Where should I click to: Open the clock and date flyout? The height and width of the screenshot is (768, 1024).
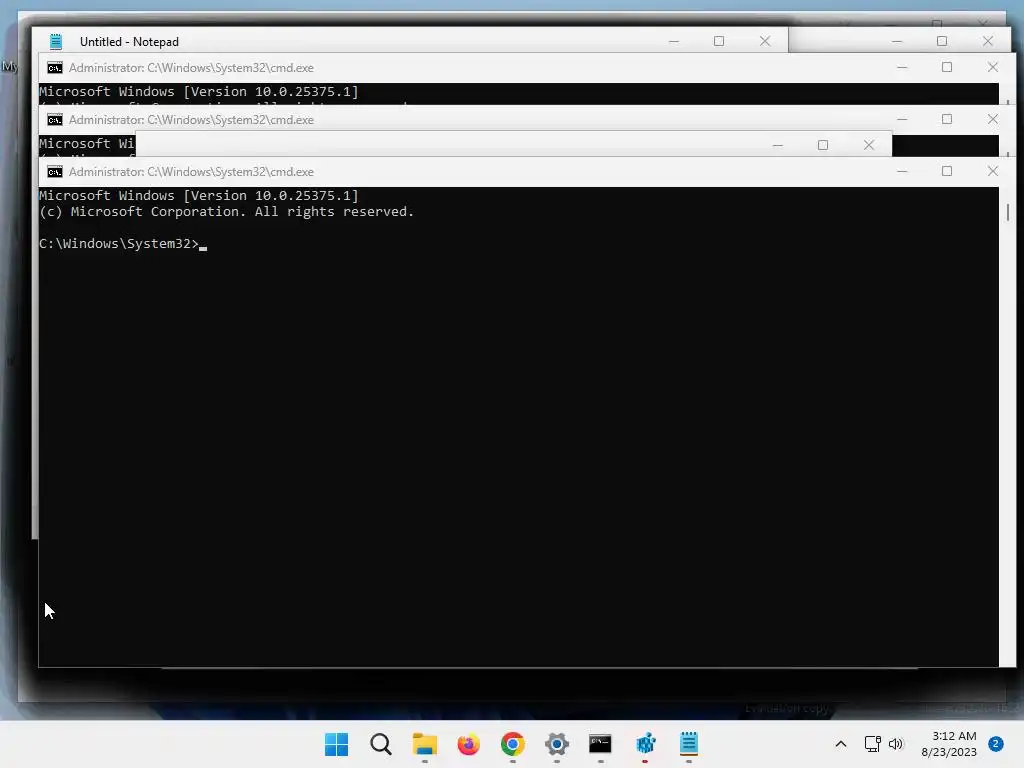(x=949, y=744)
